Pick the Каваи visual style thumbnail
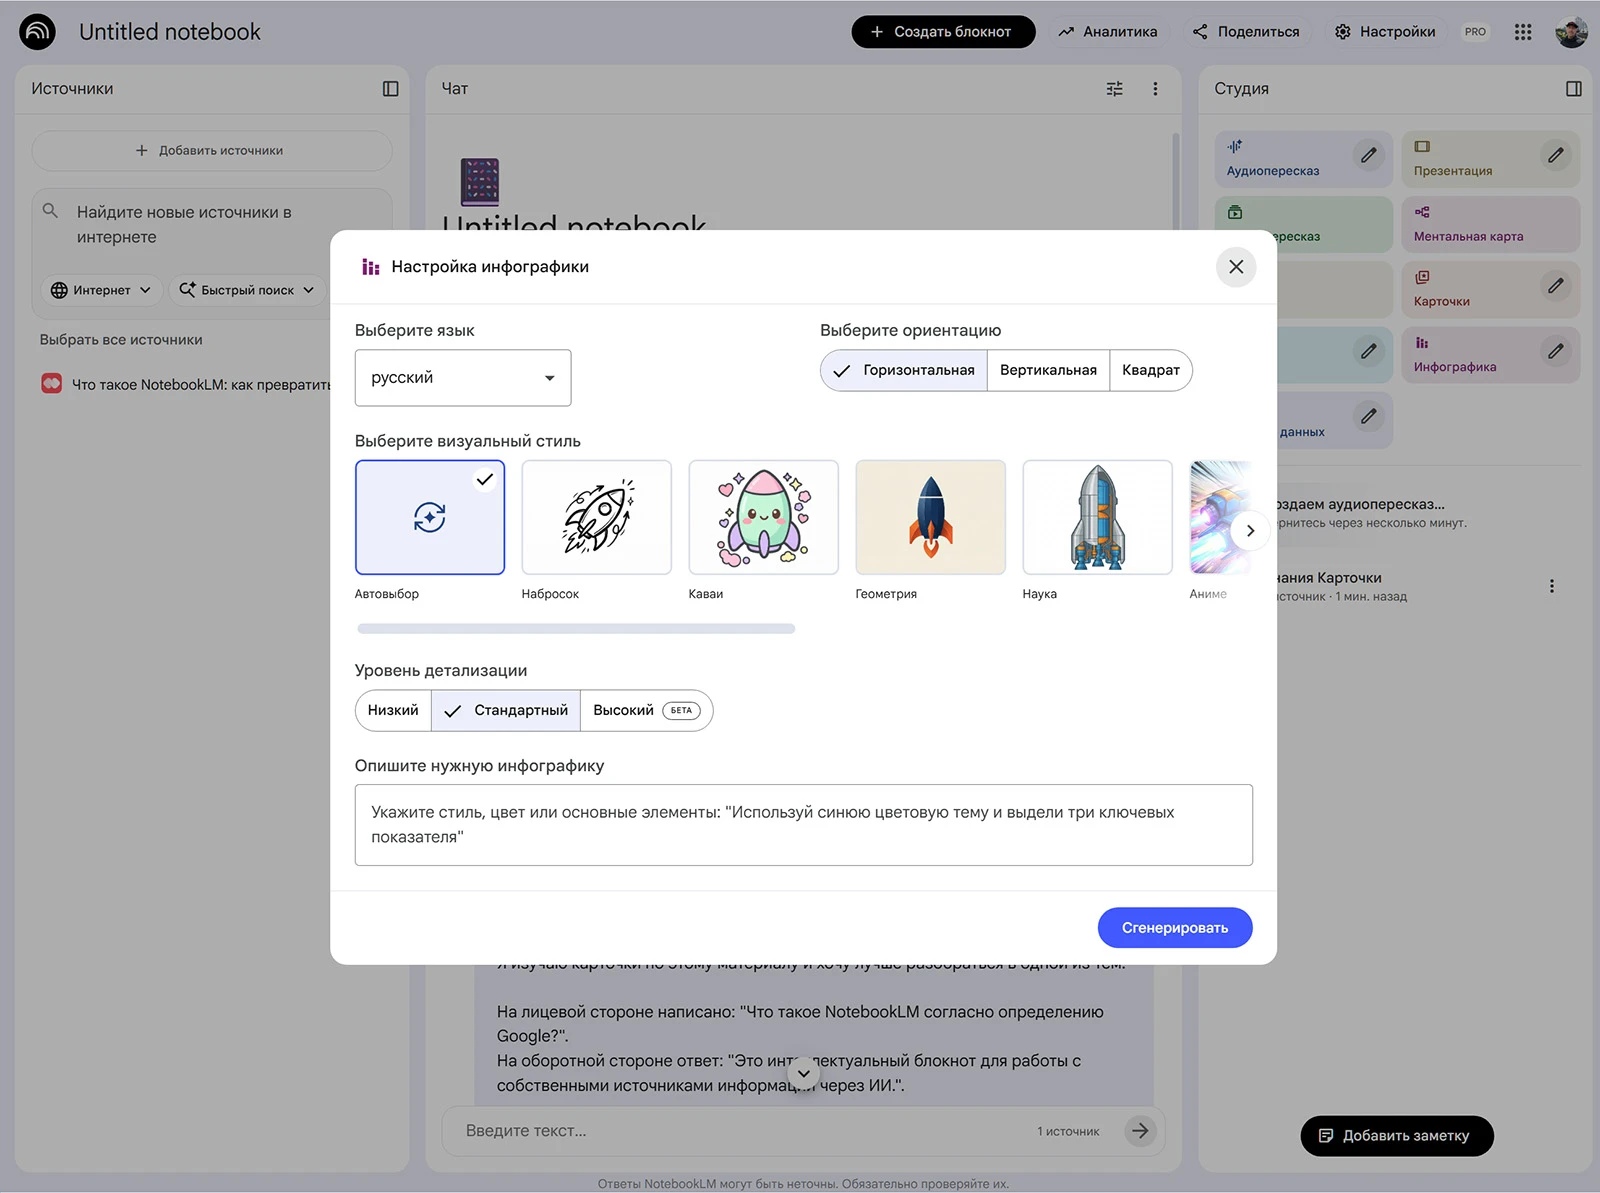 763,518
